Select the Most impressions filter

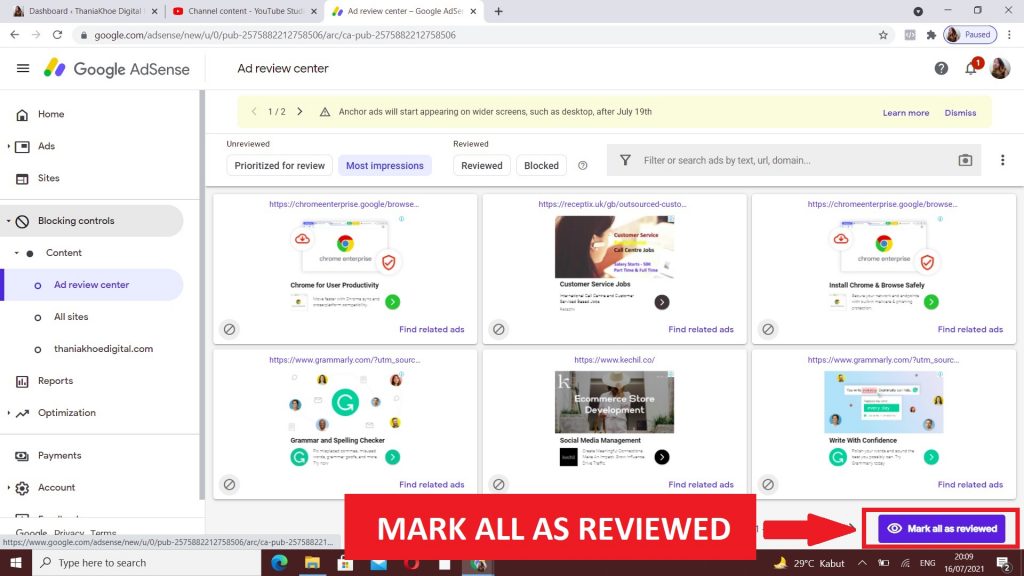coord(384,165)
